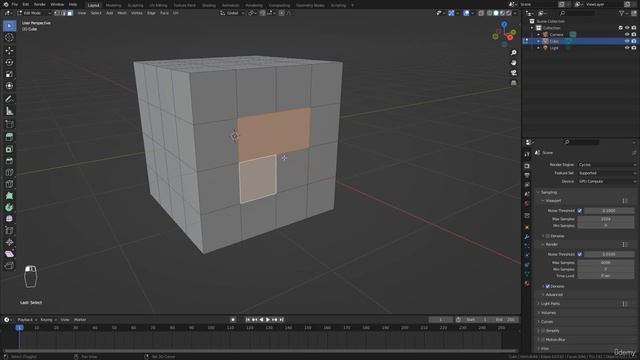Open the Render Engine Cycles dropdown
This screenshot has width=640, height=360.
tap(607, 164)
